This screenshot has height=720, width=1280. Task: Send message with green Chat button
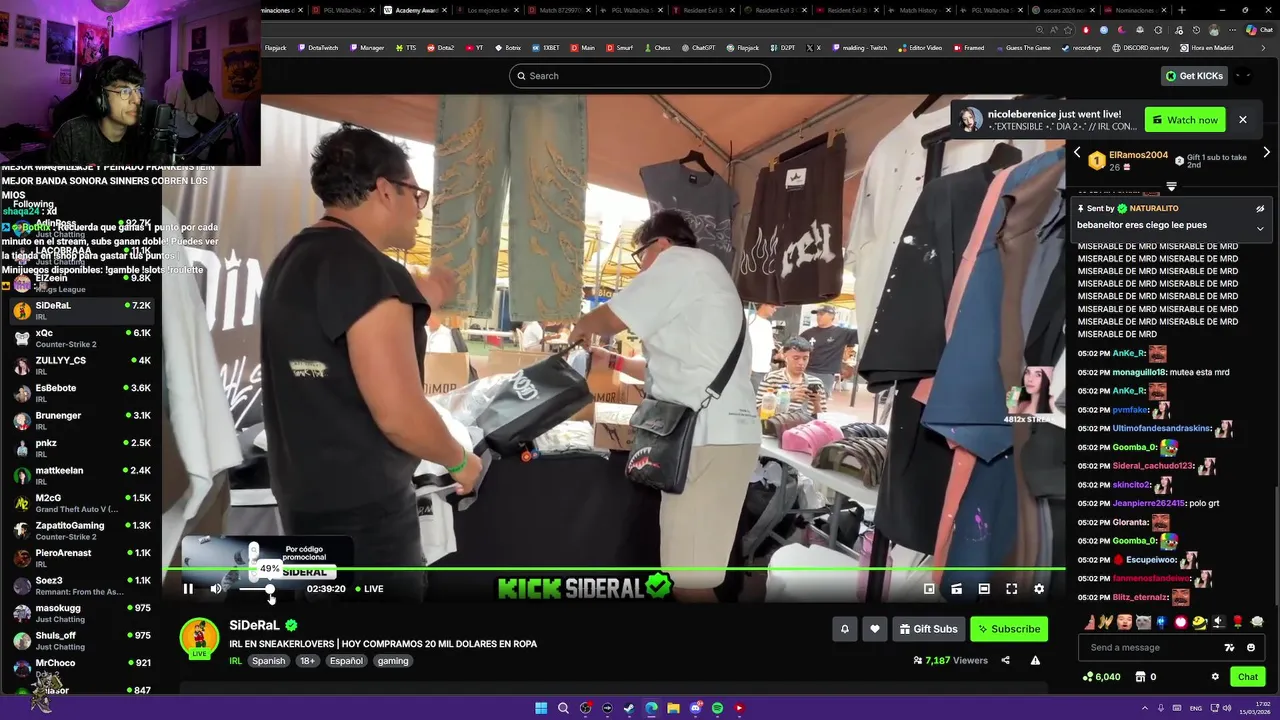coord(1248,677)
